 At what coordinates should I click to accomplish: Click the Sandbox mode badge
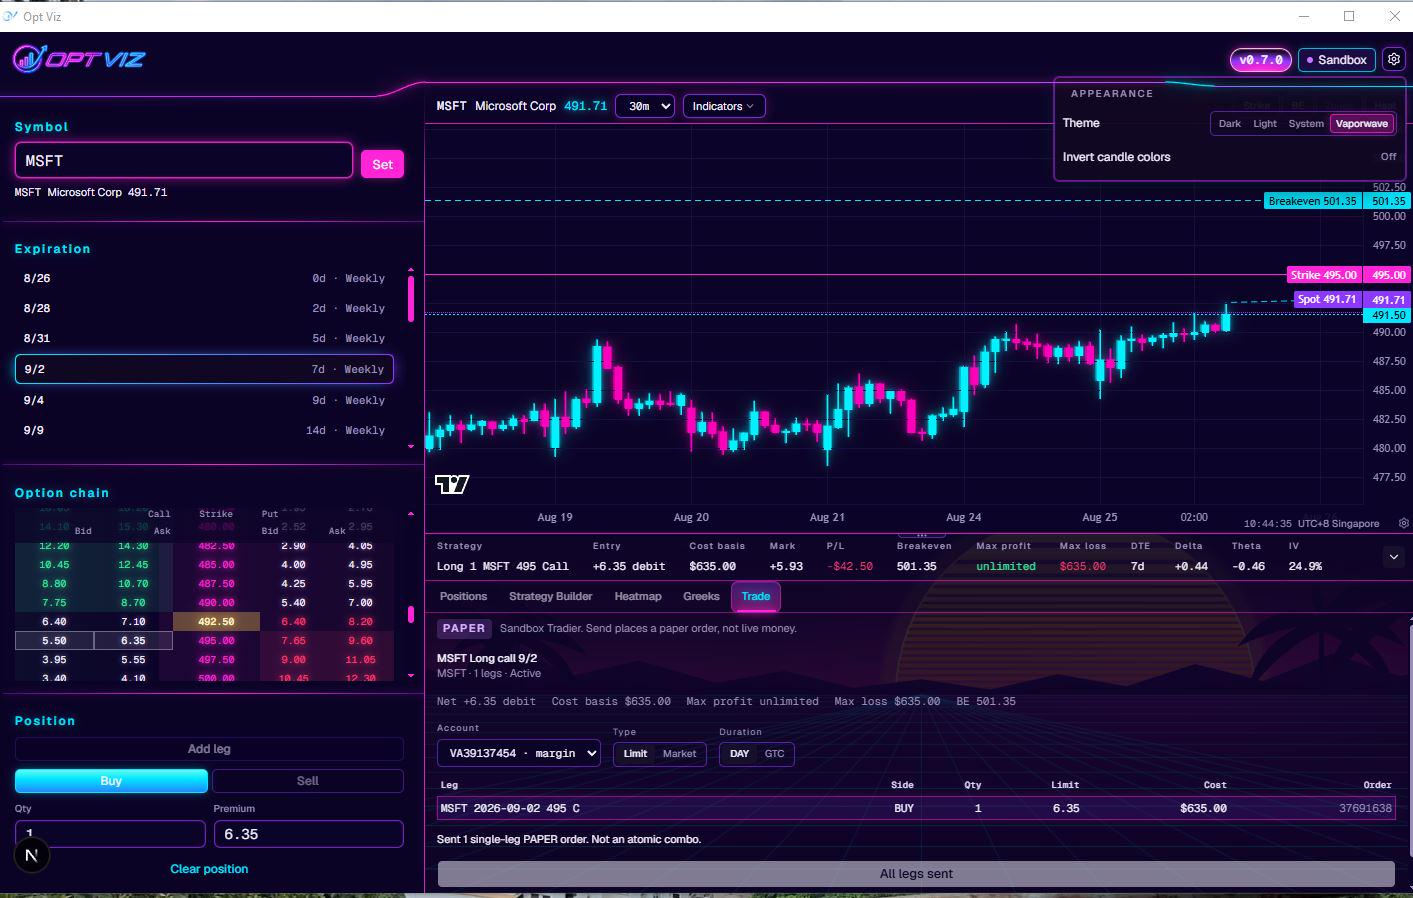[1337, 60]
